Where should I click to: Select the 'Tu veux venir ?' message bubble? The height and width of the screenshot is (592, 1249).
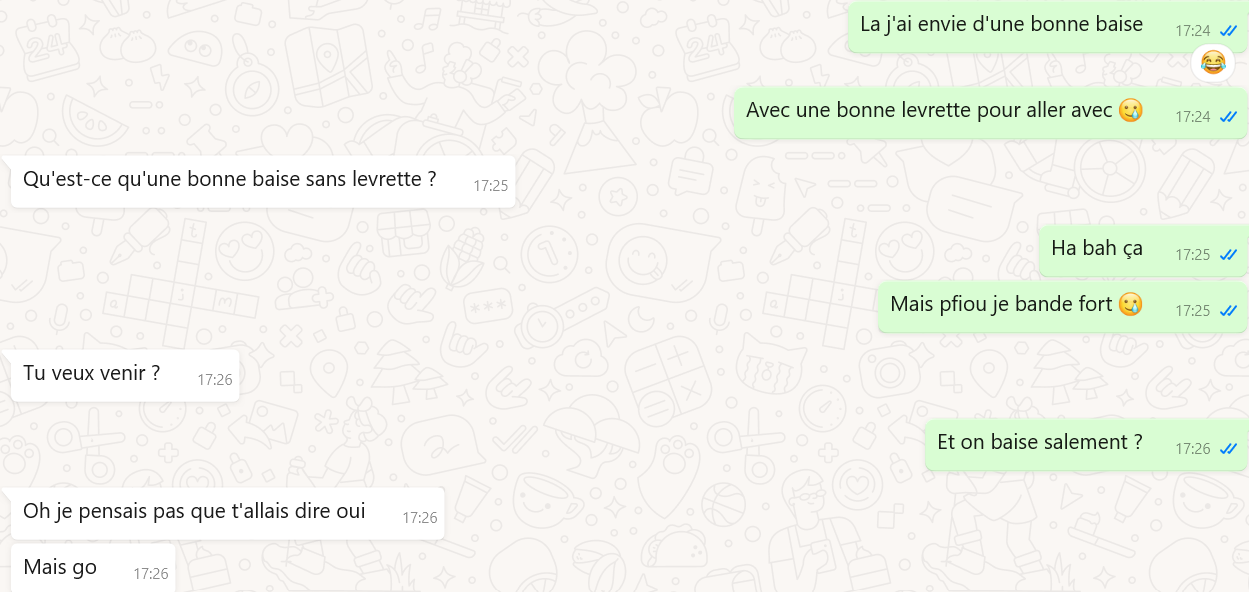pos(125,375)
